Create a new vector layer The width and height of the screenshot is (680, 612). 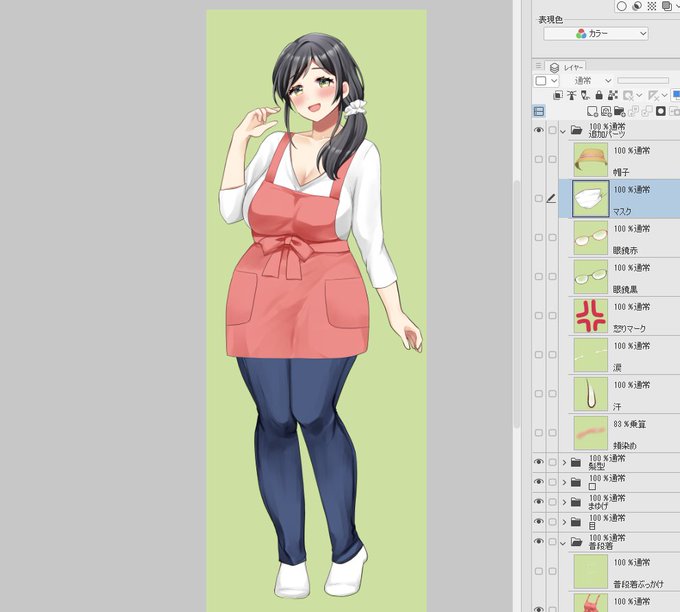pos(606,111)
